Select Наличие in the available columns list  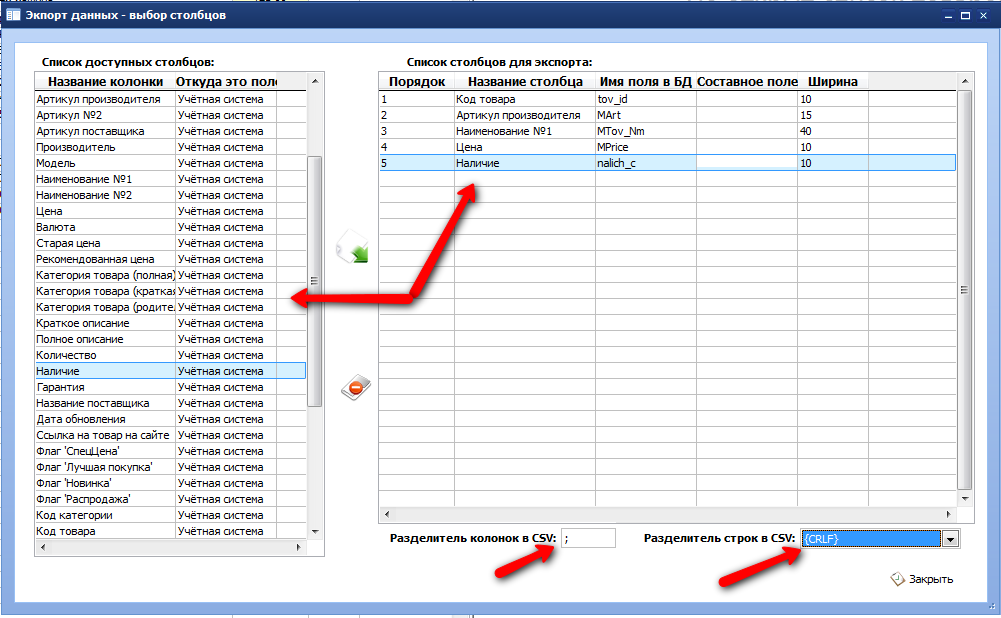[x=170, y=371]
